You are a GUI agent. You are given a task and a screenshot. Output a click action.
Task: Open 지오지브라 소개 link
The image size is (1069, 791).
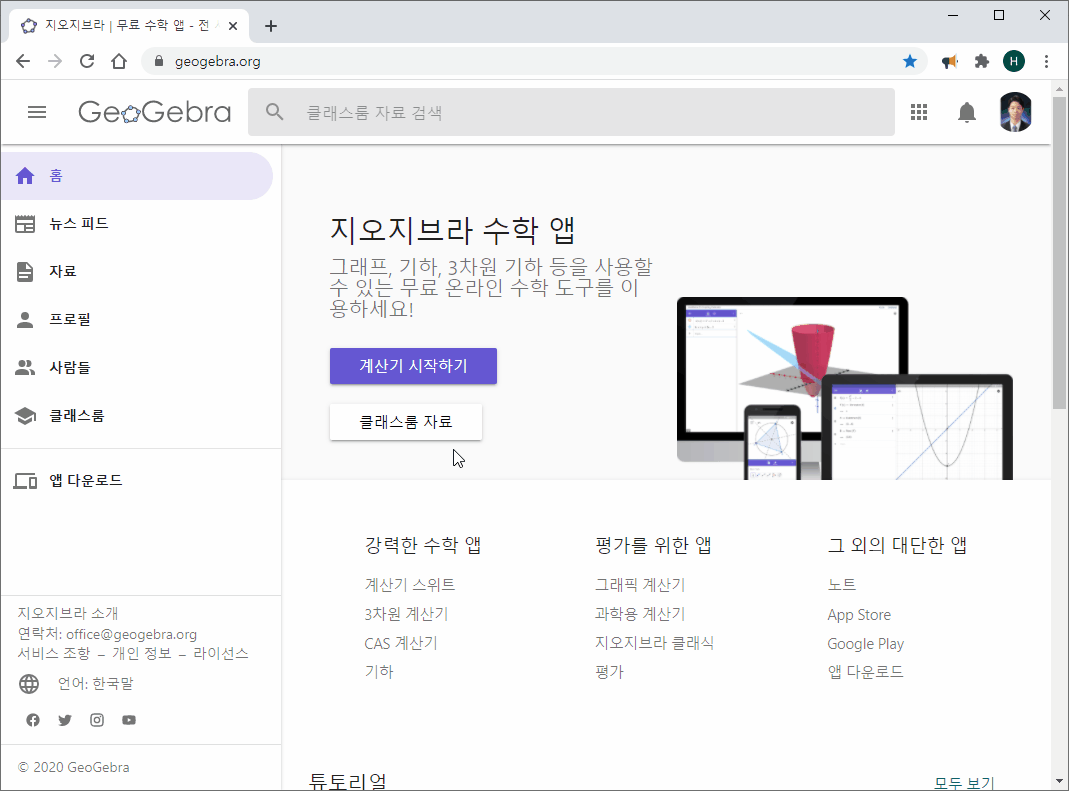(68, 614)
